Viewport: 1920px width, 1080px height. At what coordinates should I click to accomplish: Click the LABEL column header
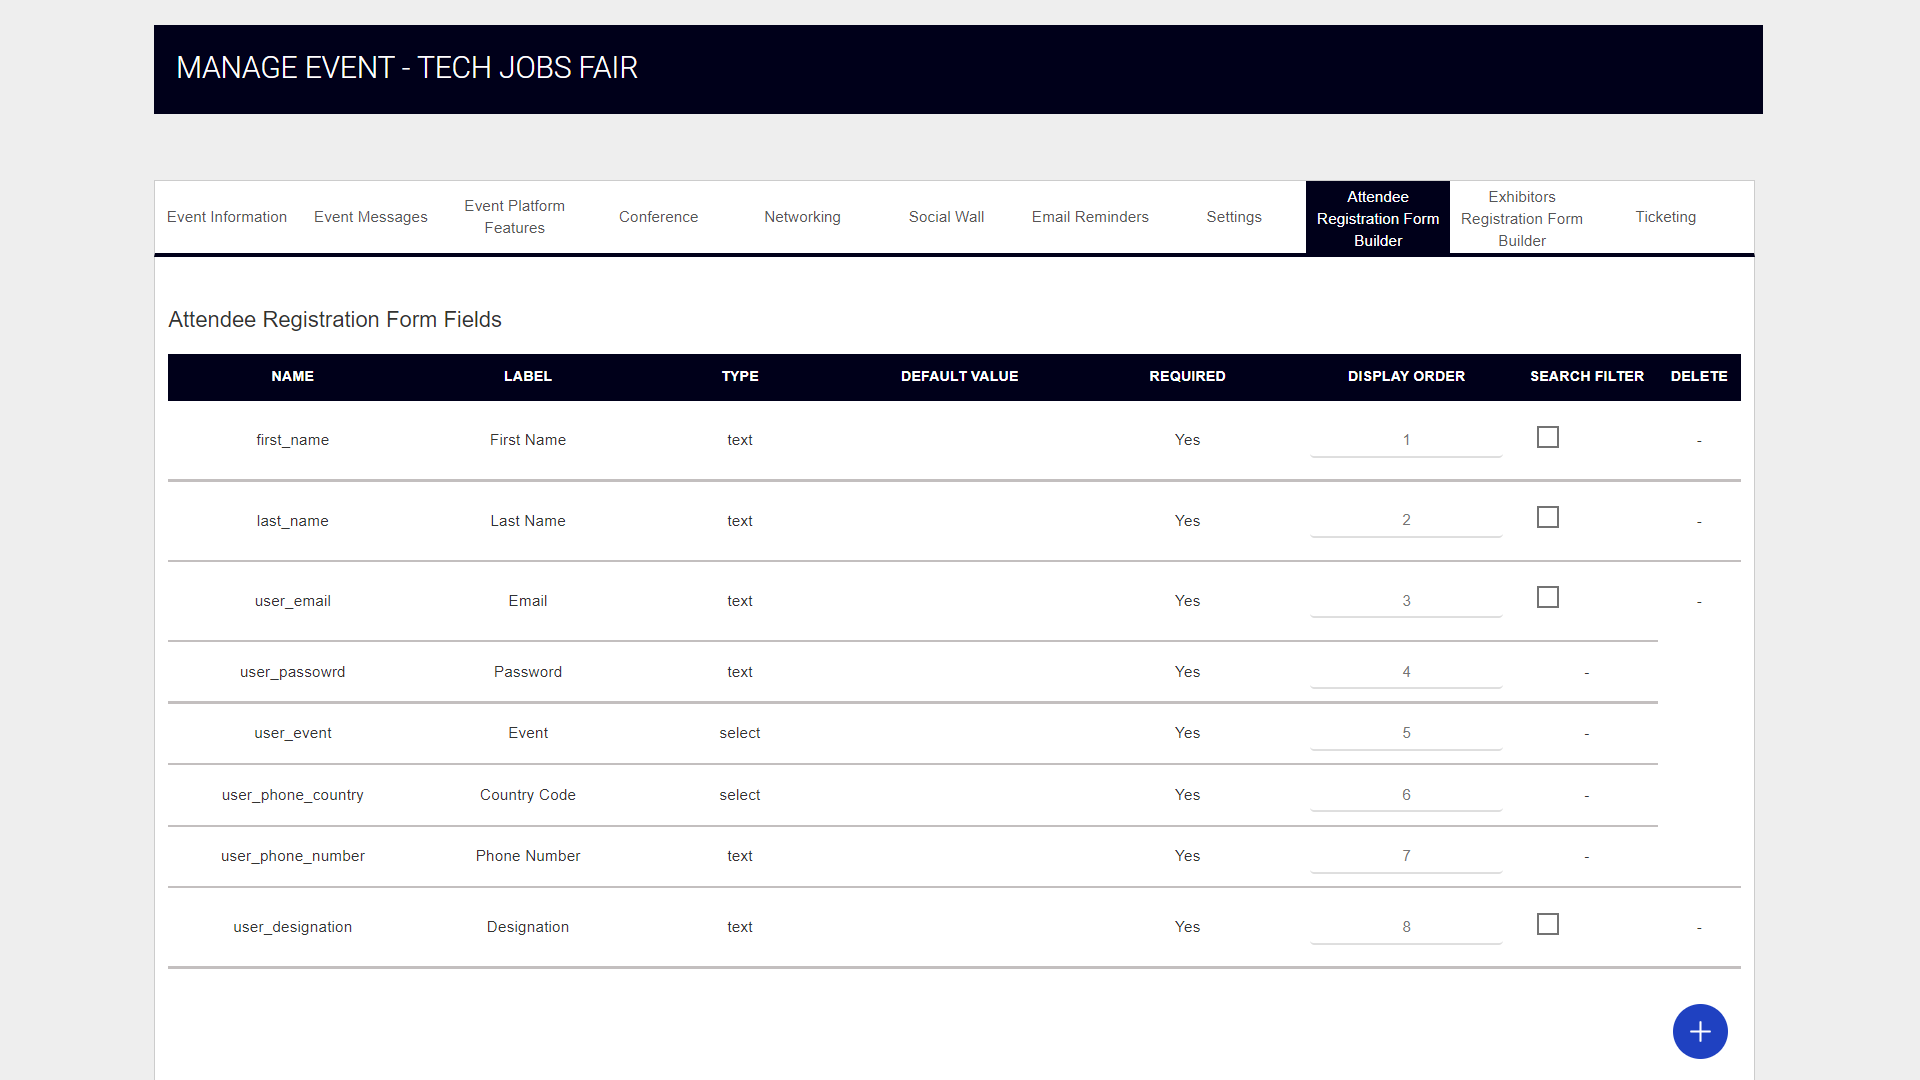[x=528, y=376]
